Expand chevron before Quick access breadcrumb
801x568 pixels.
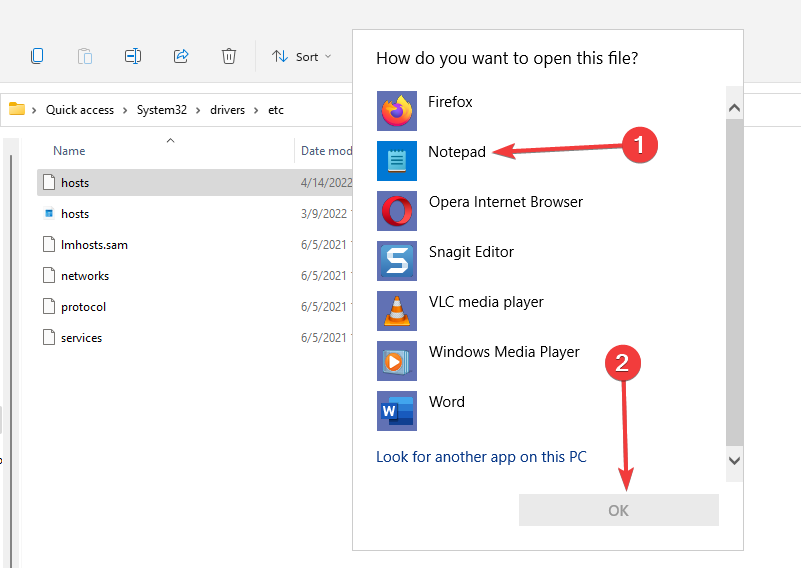coord(34,110)
